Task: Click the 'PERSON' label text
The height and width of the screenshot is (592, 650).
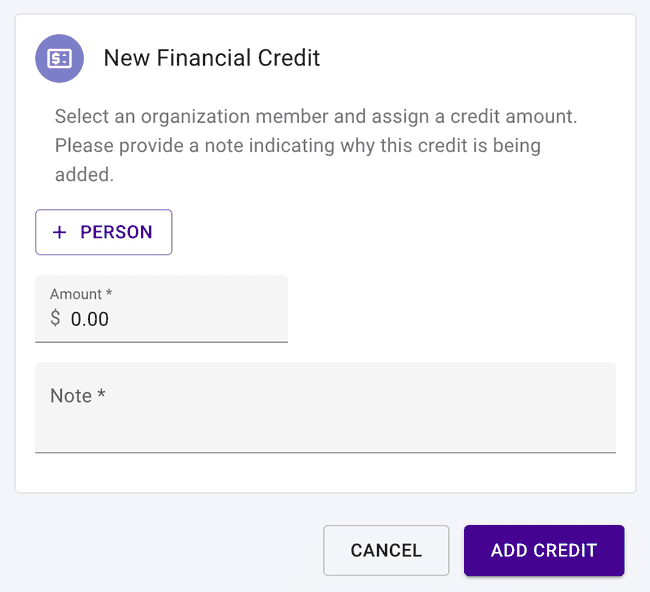Action: [x=116, y=232]
